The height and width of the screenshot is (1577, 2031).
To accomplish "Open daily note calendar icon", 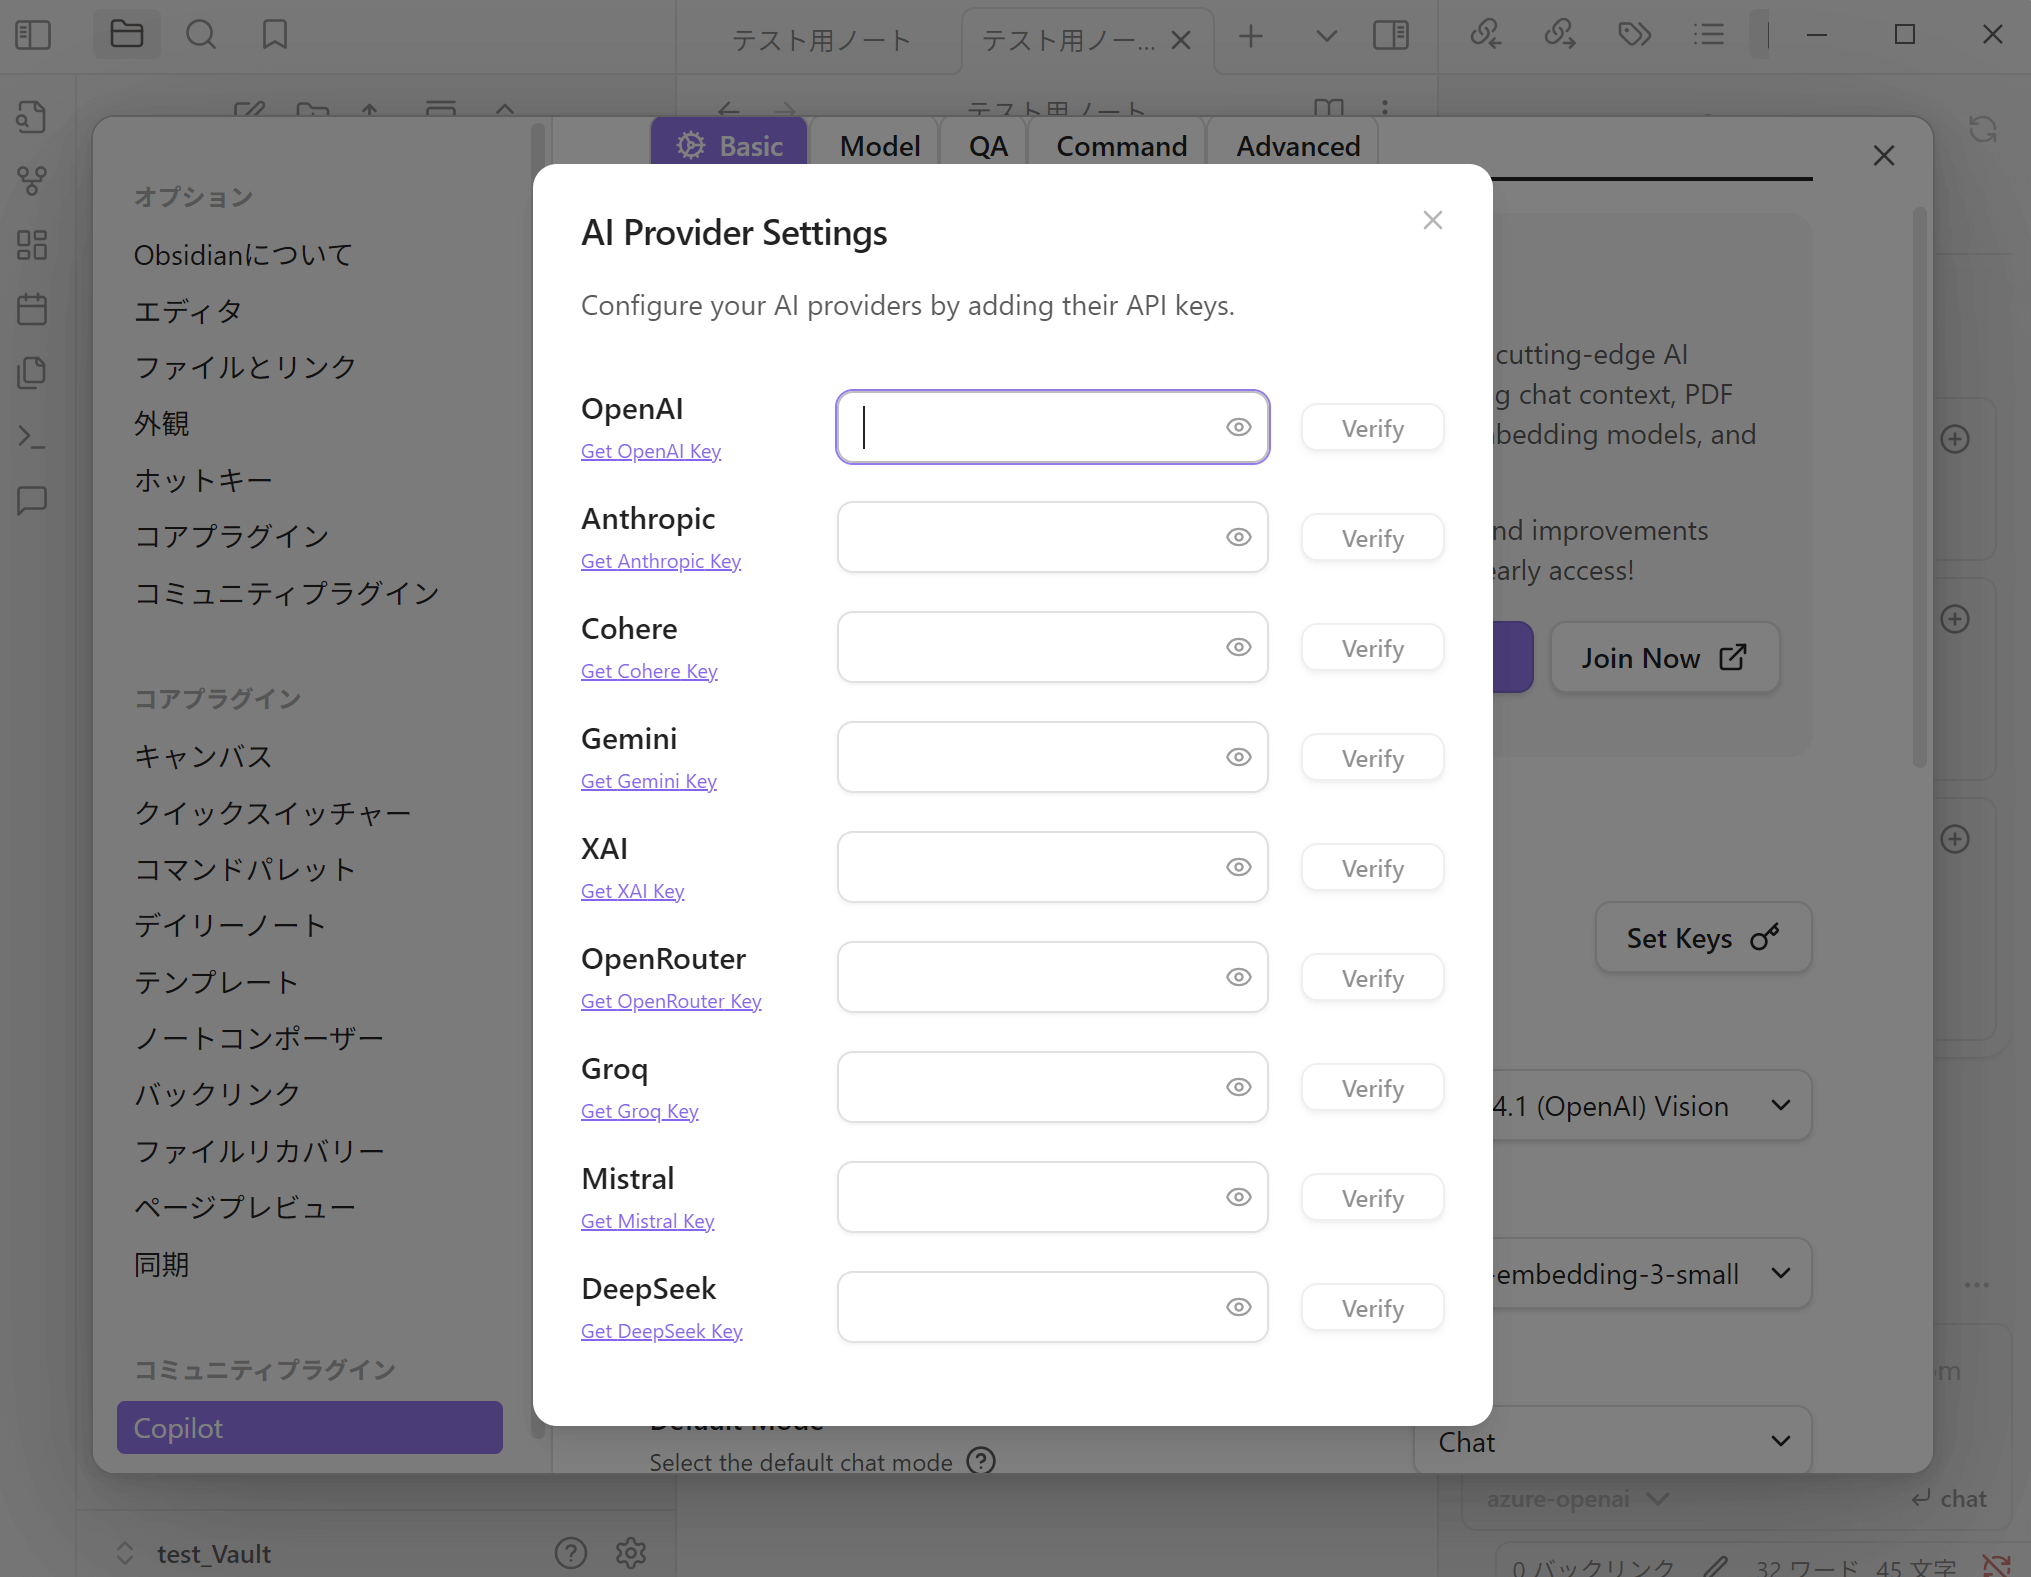I will coord(32,309).
